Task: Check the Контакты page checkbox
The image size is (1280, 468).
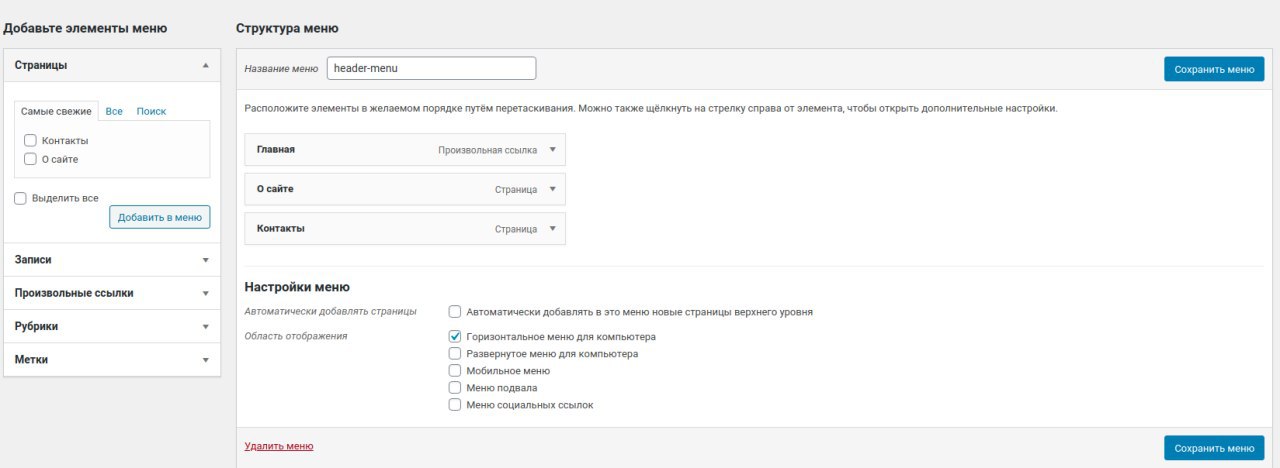Action: coord(31,141)
